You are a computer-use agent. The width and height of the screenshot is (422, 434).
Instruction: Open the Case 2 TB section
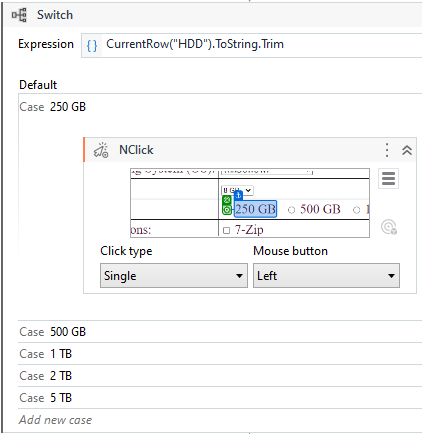(x=220, y=376)
